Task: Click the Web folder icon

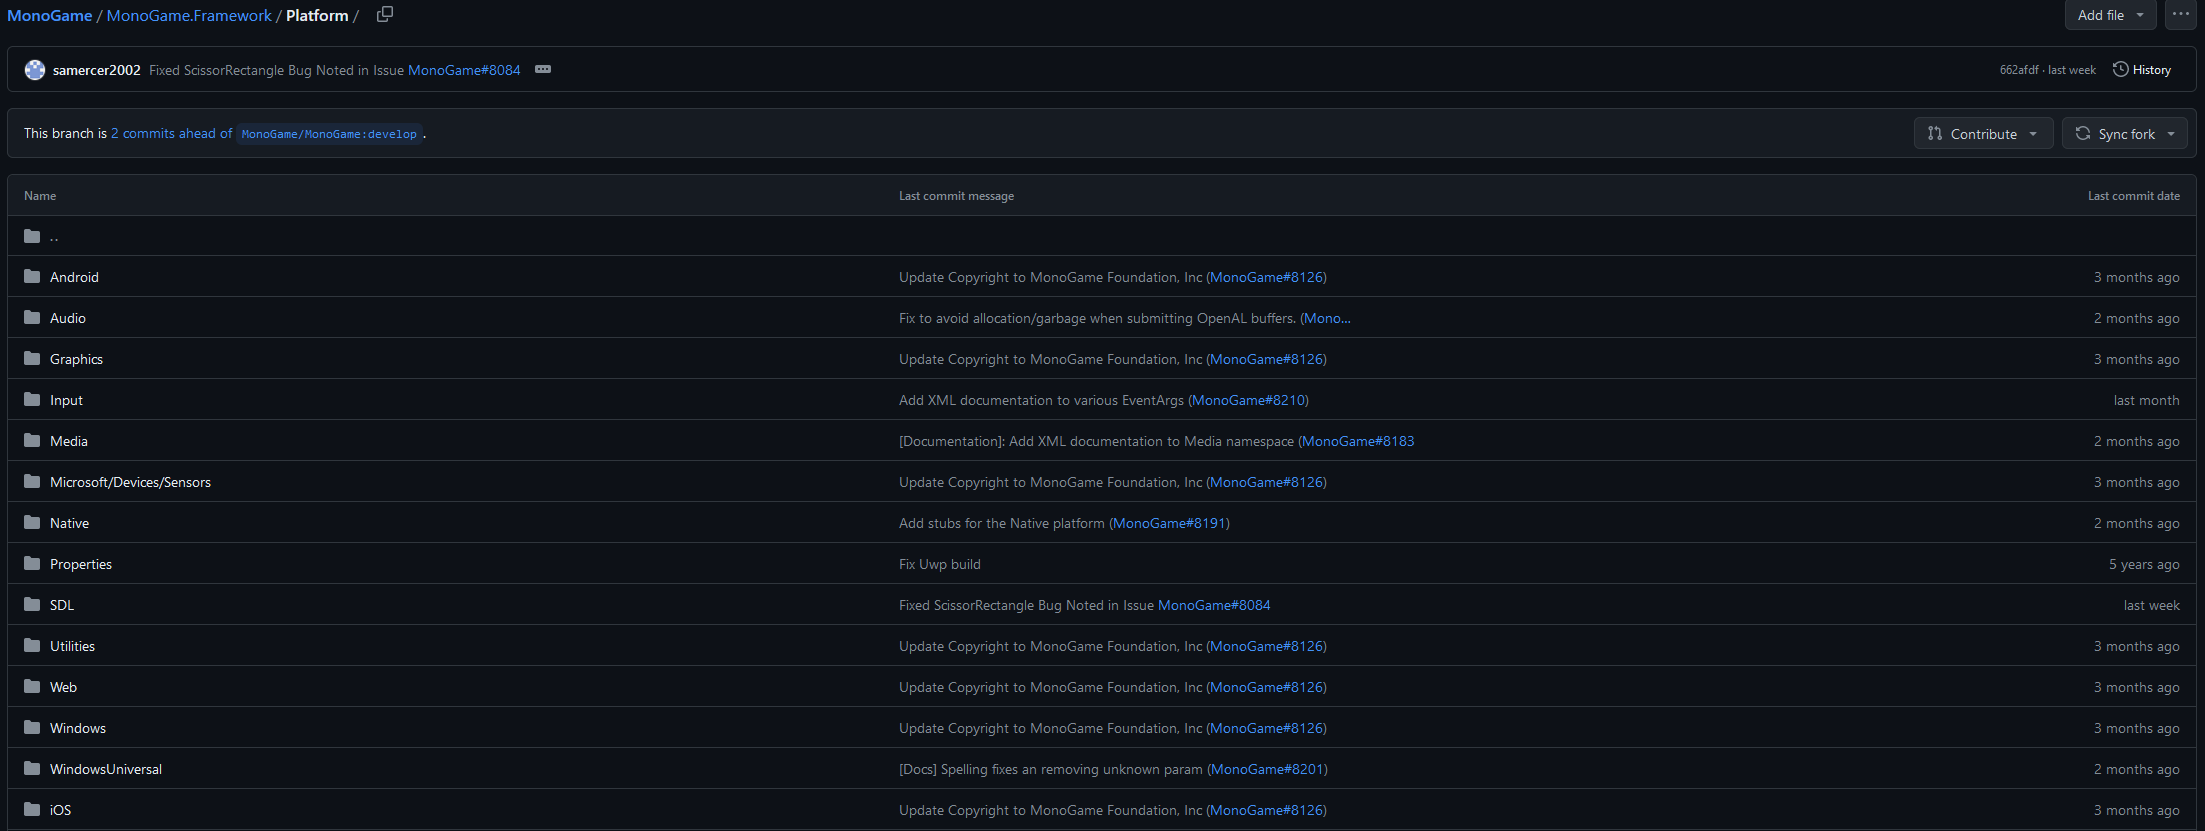Action: pyautogui.click(x=32, y=686)
